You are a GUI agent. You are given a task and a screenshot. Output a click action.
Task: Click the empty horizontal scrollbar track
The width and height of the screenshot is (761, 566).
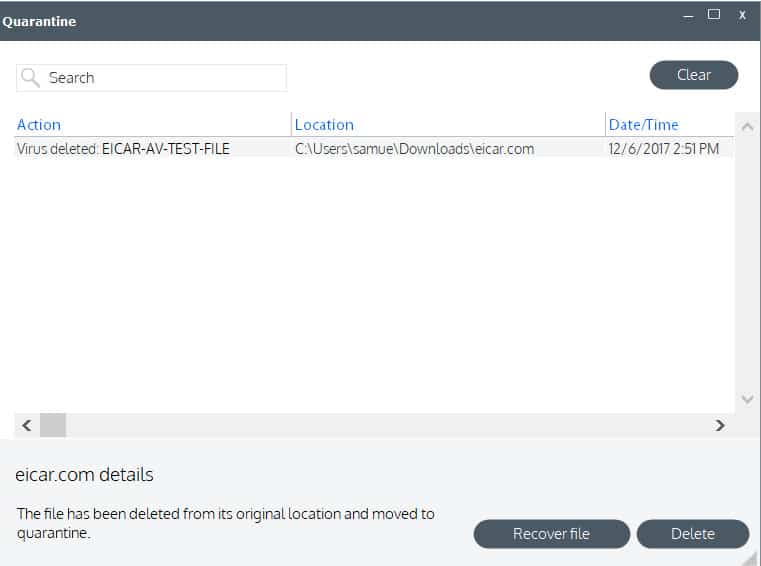(387, 425)
